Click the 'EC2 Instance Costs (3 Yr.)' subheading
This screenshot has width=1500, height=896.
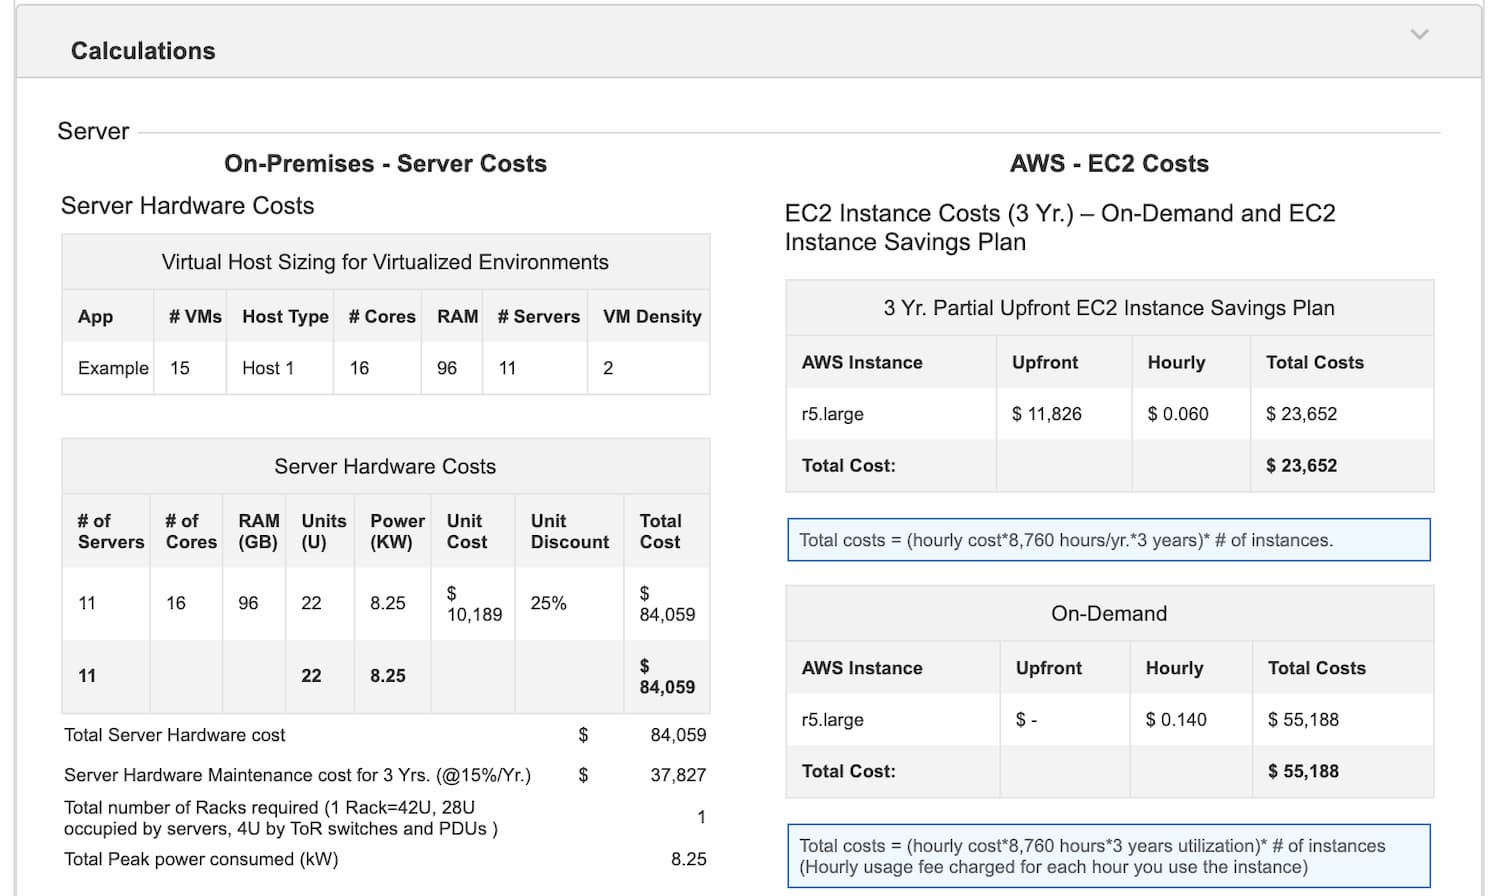(x=1060, y=228)
